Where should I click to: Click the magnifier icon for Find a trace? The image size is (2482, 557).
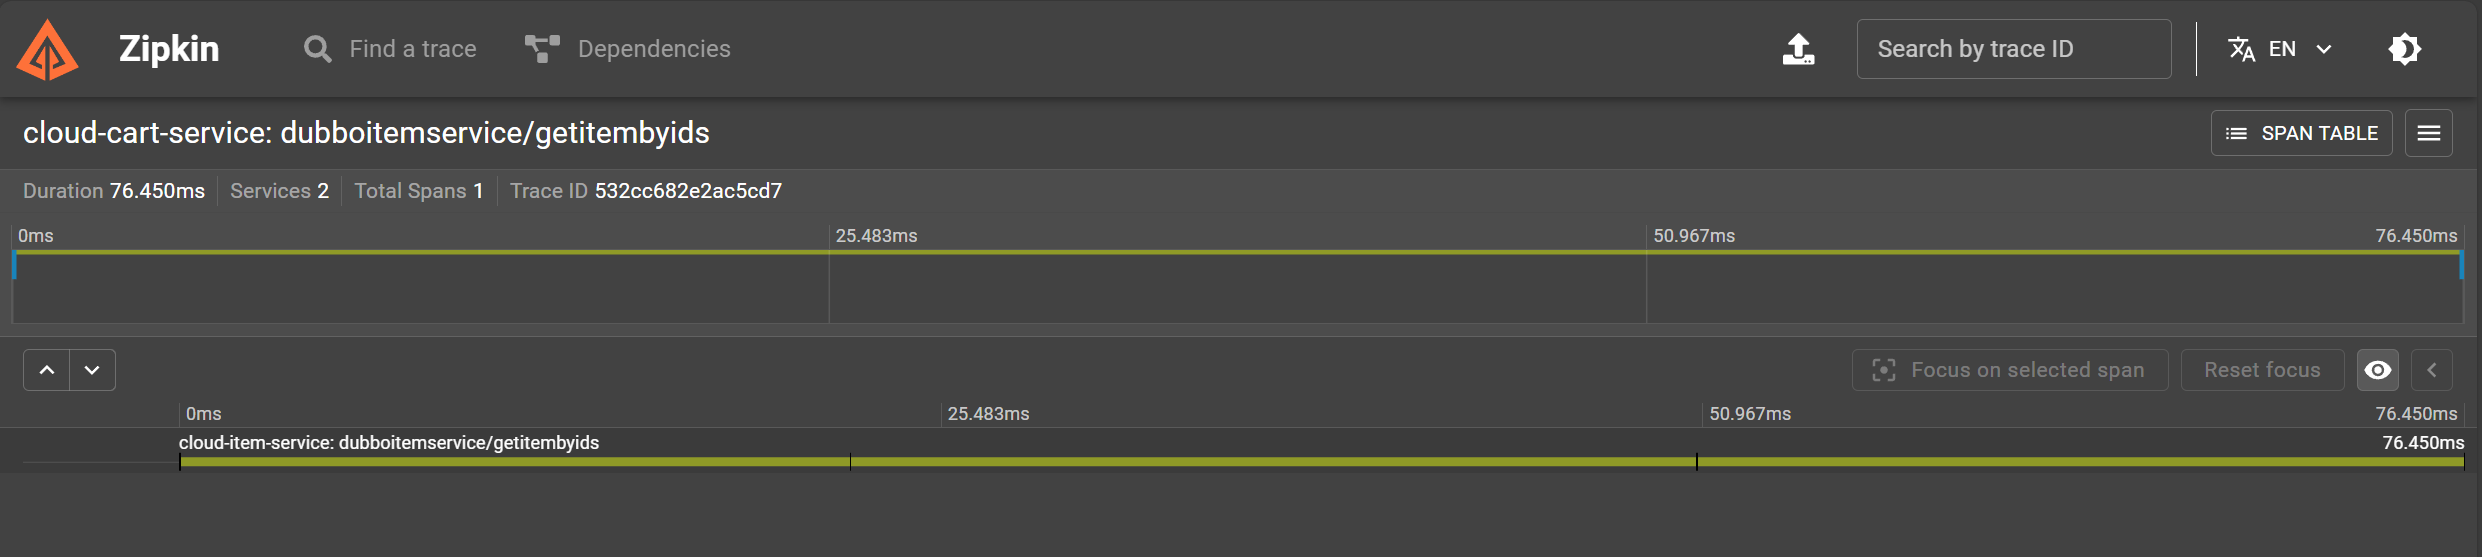317,49
